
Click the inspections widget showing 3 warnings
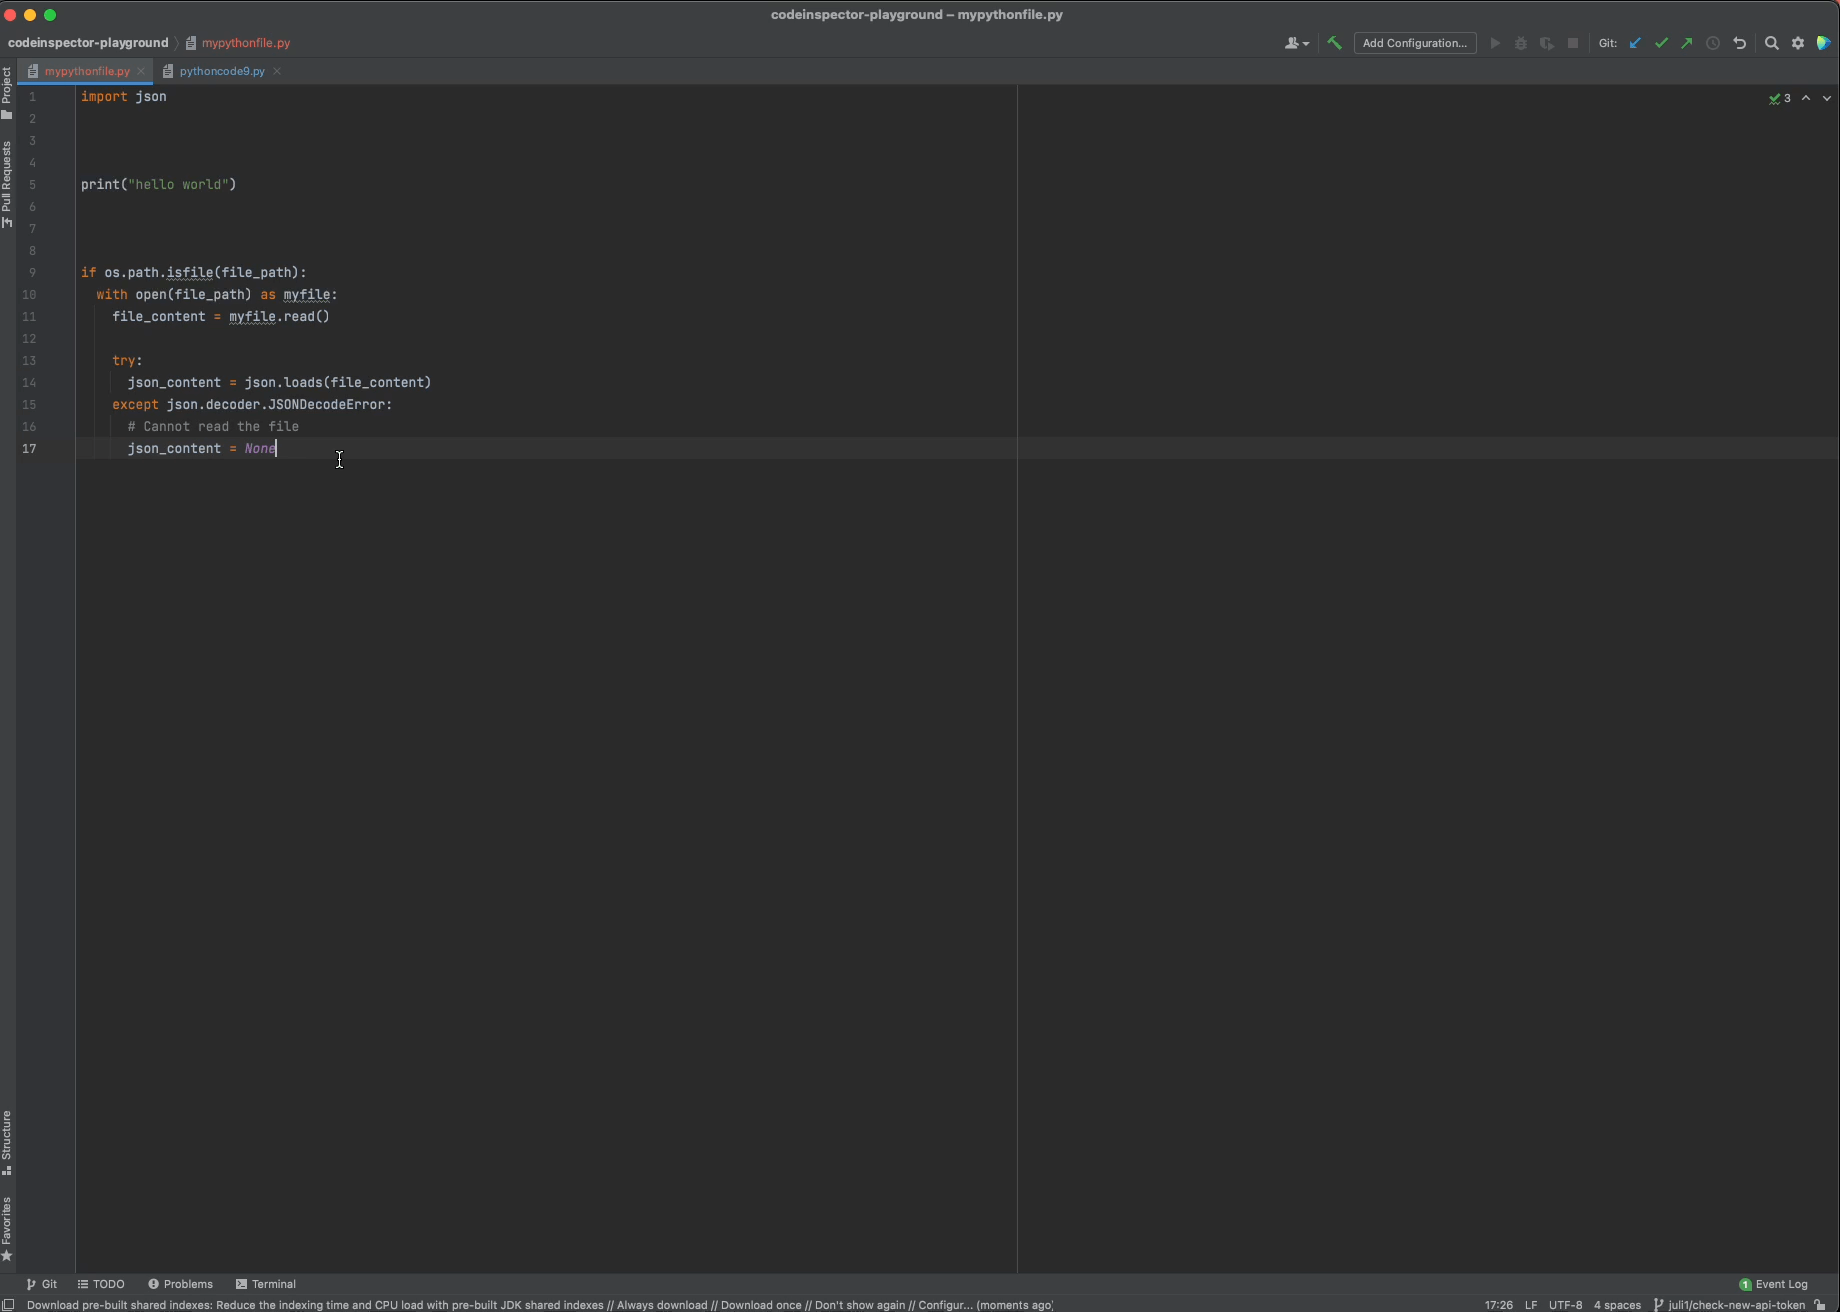pyautogui.click(x=1780, y=98)
